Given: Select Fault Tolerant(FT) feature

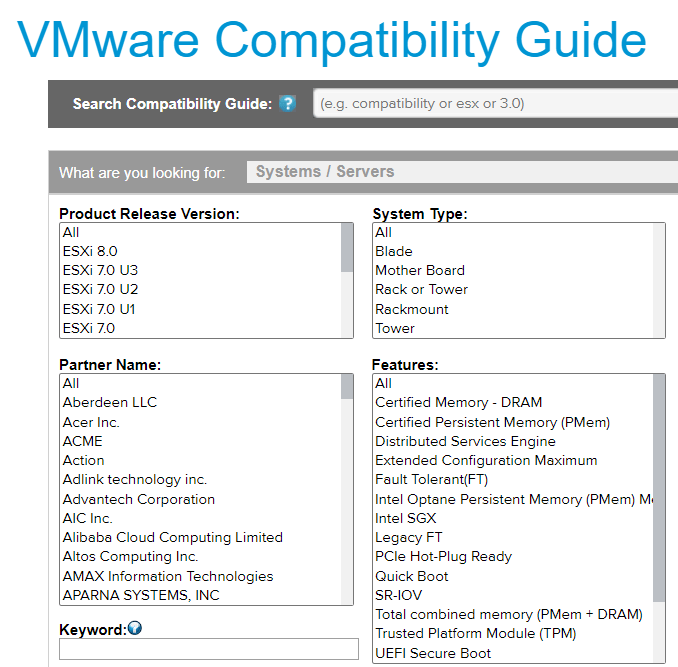Looking at the screenshot, I should (513, 479).
